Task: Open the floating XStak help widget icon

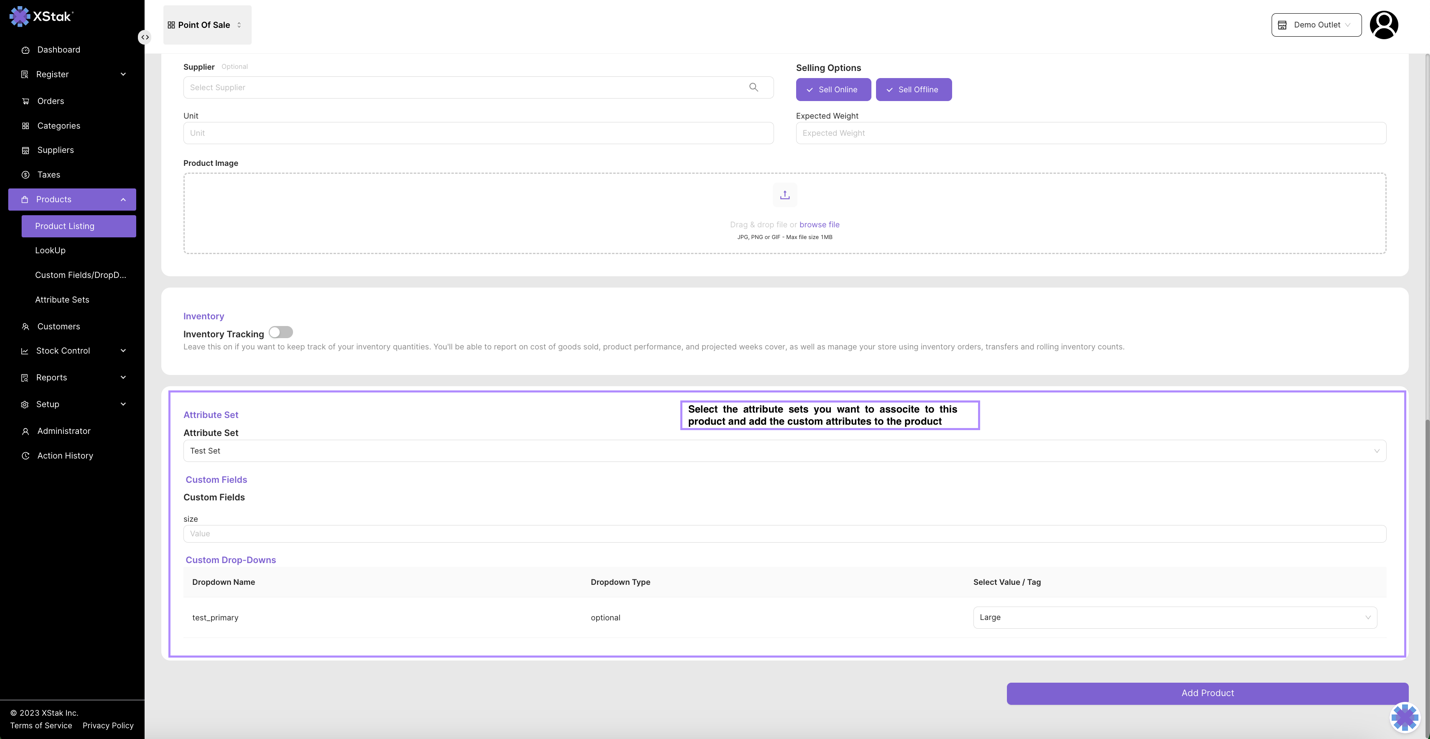Action: coord(1404,716)
